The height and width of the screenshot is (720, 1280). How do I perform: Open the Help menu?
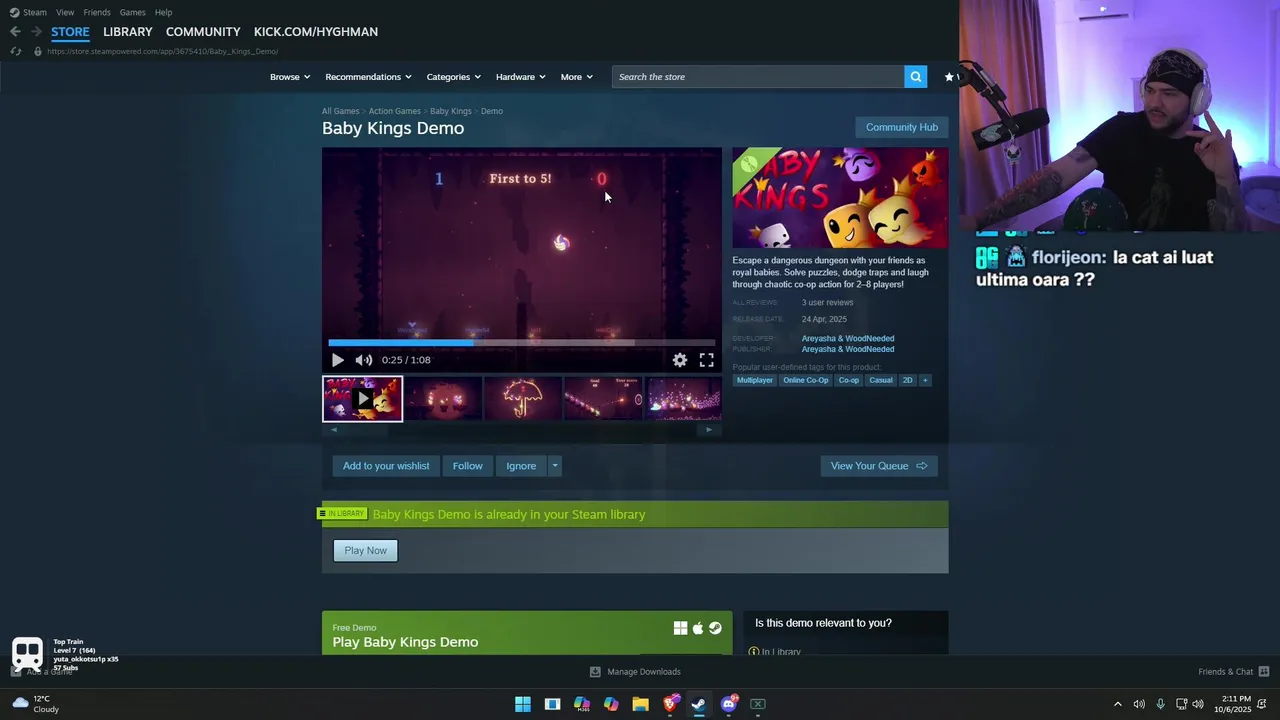pyautogui.click(x=164, y=12)
